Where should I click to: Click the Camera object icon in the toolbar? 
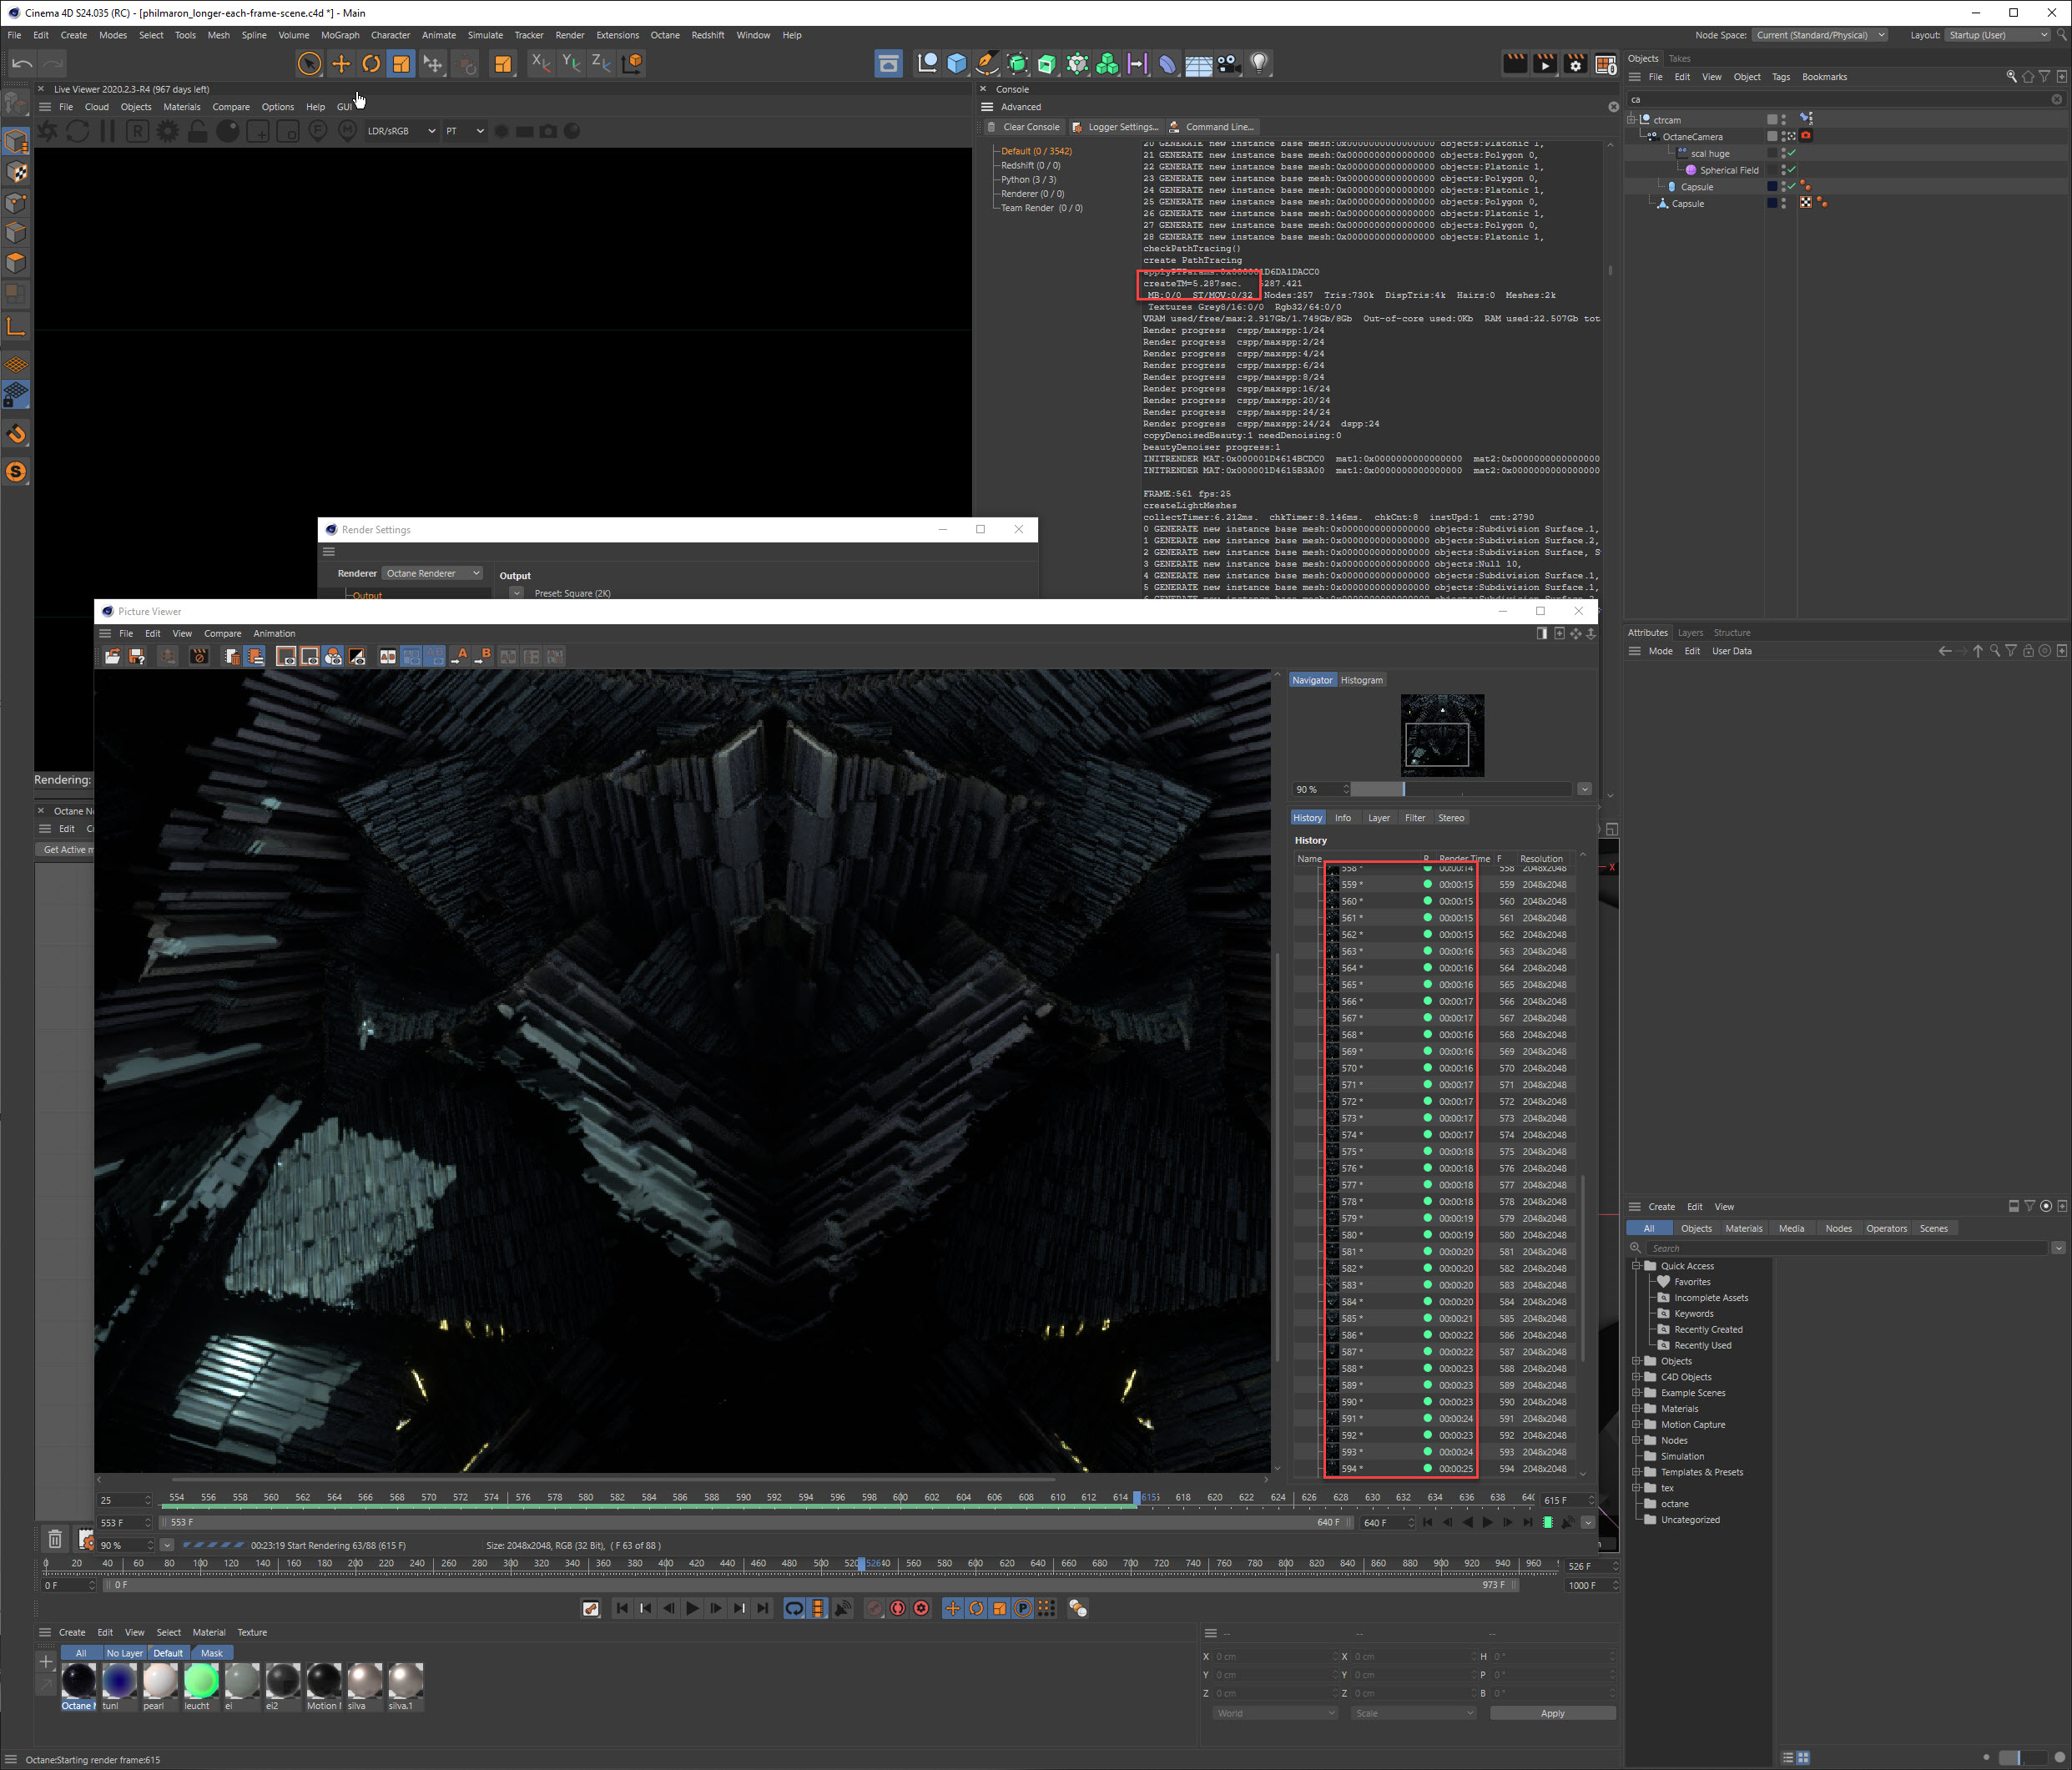[1228, 64]
